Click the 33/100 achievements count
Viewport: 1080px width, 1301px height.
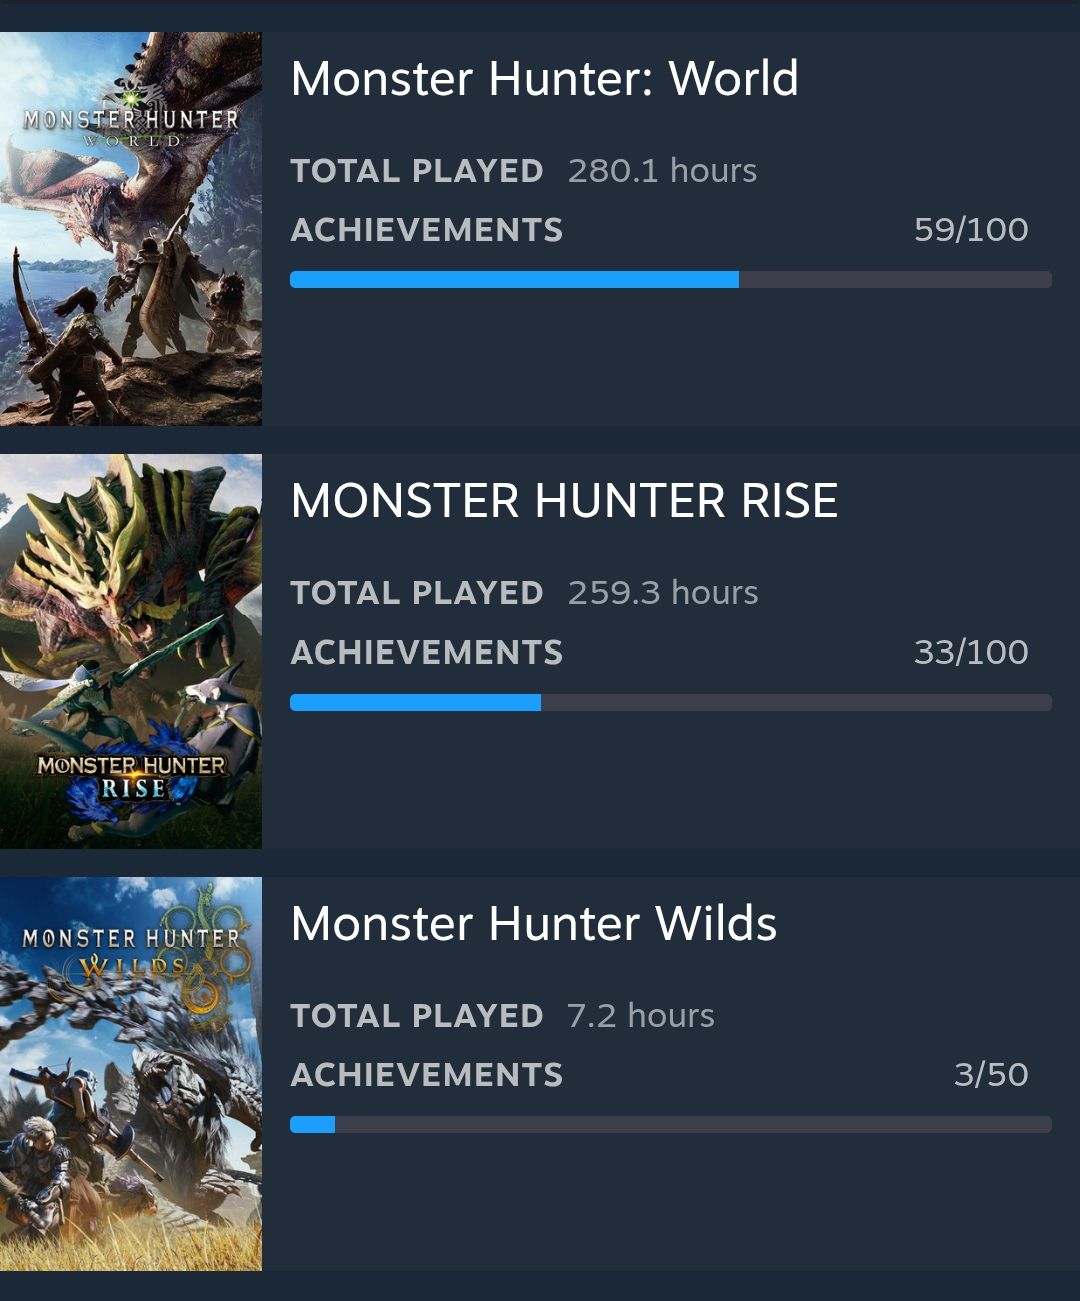970,652
